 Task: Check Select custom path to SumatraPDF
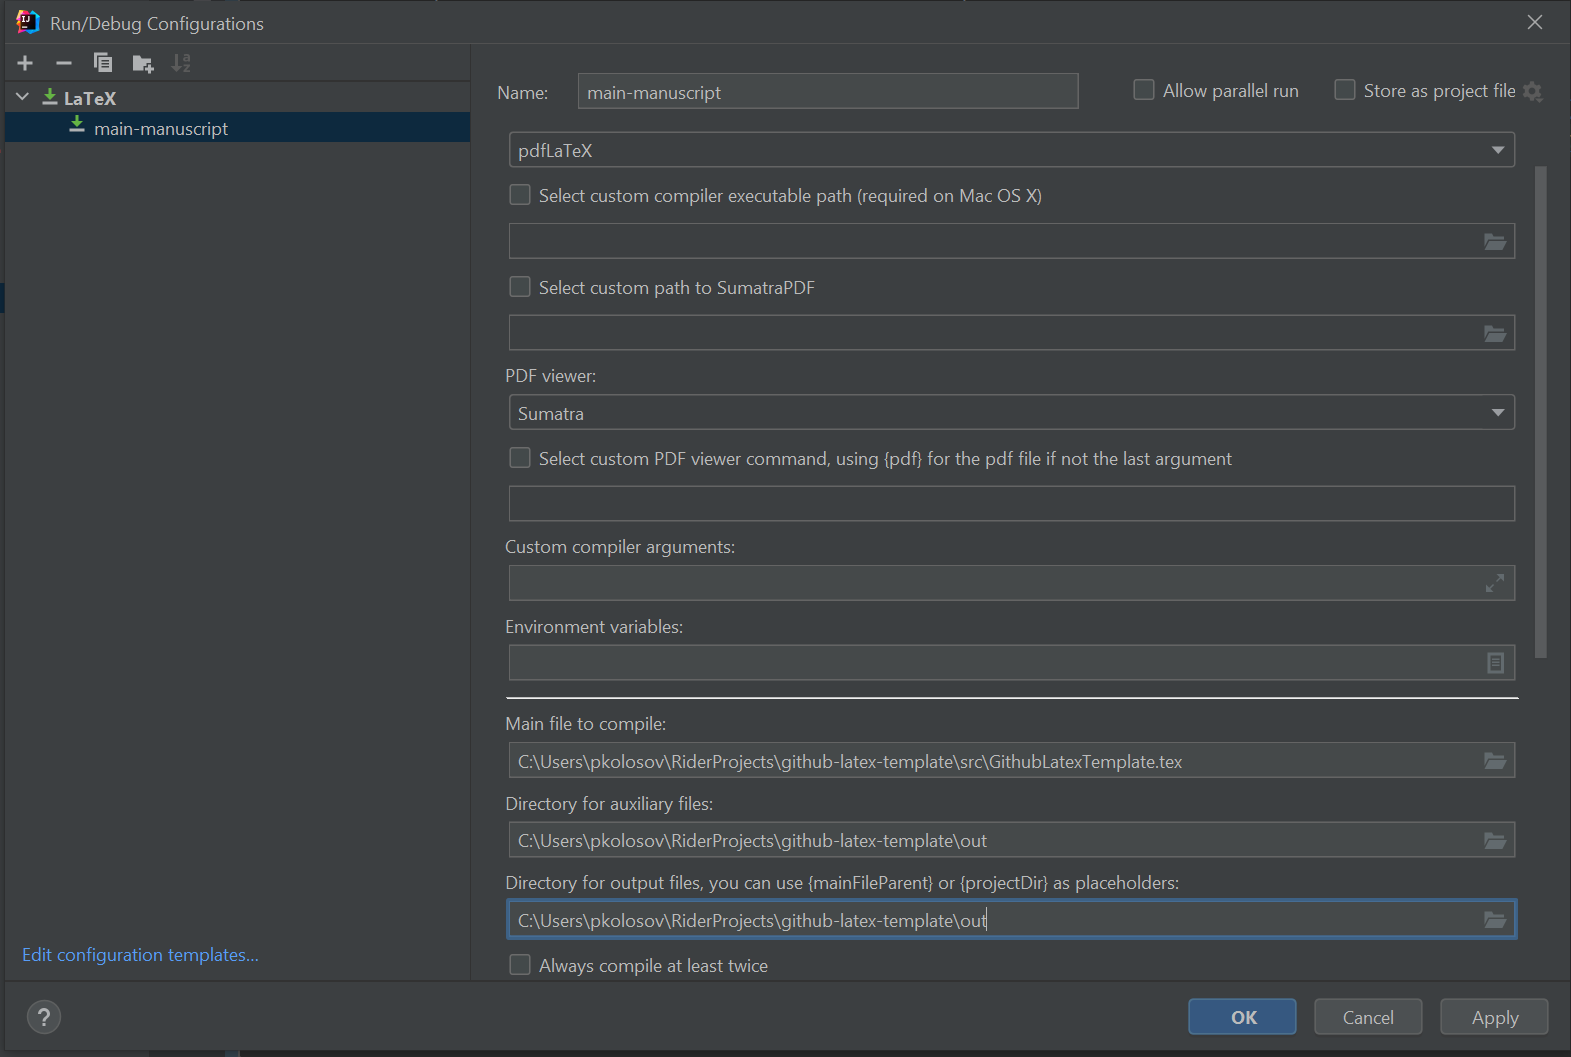(520, 287)
